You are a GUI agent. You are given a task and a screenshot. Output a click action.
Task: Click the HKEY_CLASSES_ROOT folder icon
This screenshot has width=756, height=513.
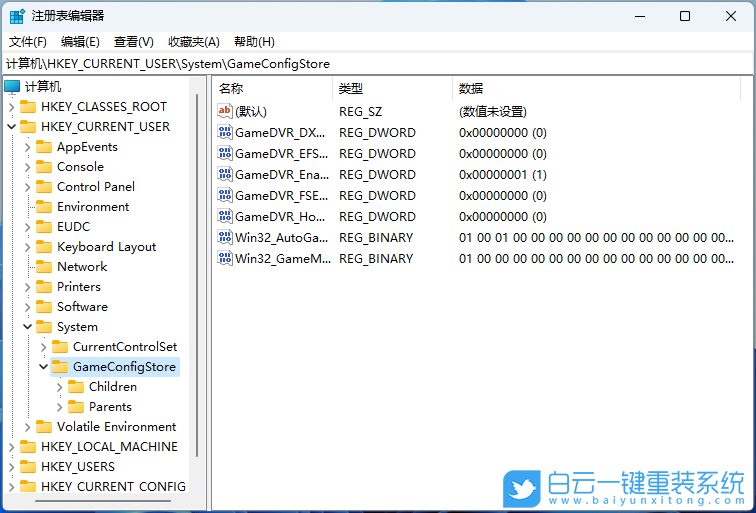click(x=28, y=107)
